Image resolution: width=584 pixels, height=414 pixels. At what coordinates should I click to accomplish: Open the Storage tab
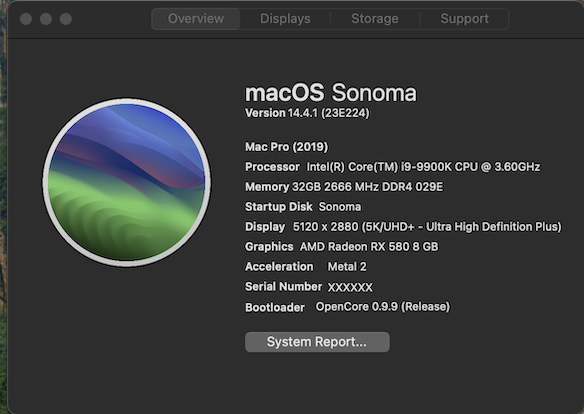[375, 19]
